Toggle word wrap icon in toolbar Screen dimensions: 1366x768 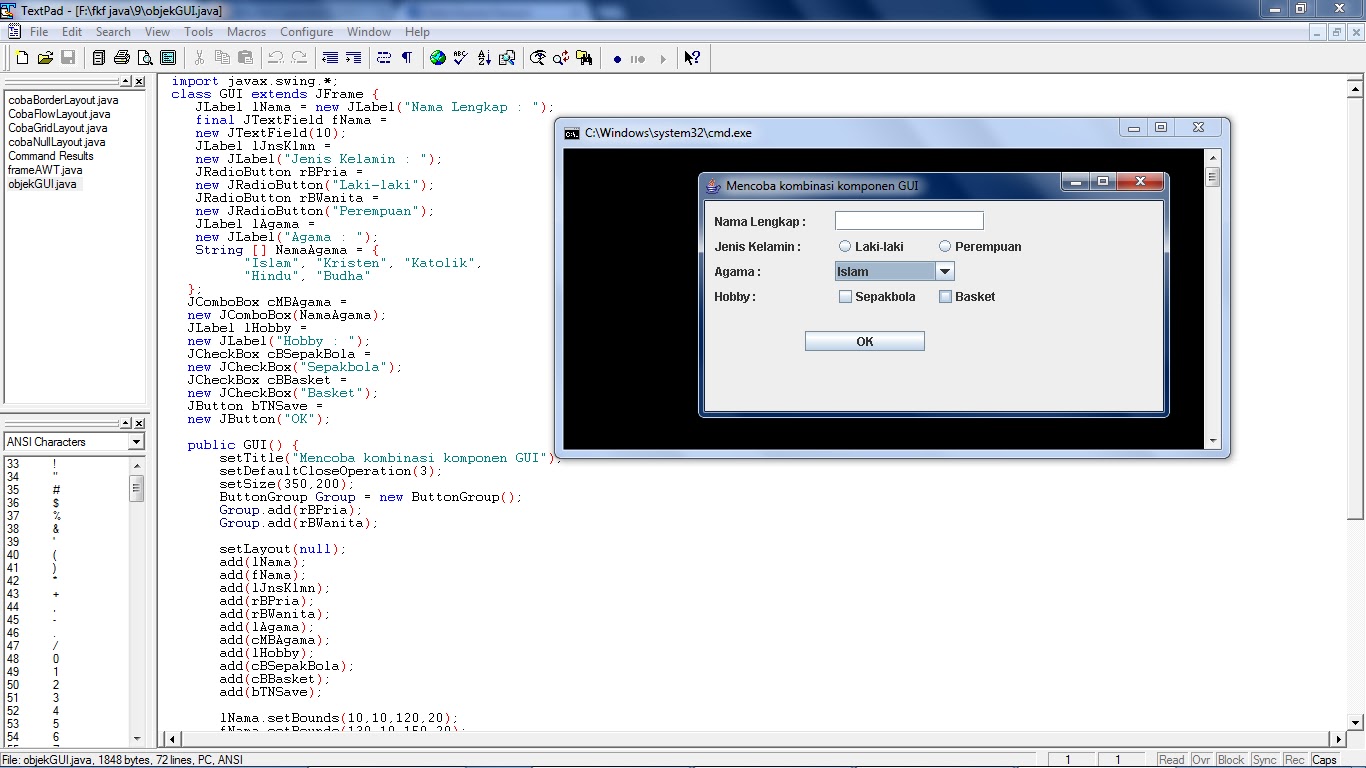point(384,58)
